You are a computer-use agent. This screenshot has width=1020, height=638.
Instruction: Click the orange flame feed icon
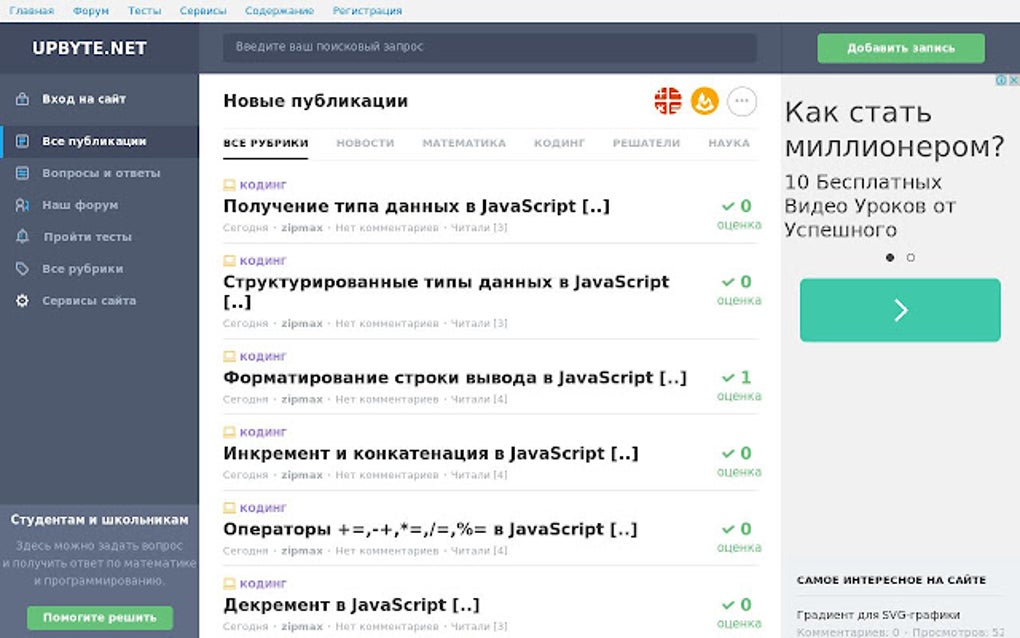(x=703, y=101)
